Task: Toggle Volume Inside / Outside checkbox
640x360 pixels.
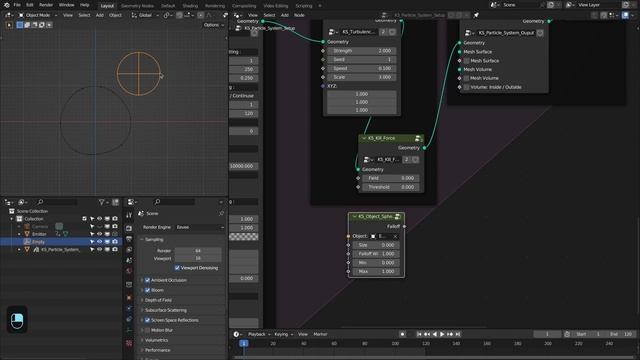Action: click(467, 87)
